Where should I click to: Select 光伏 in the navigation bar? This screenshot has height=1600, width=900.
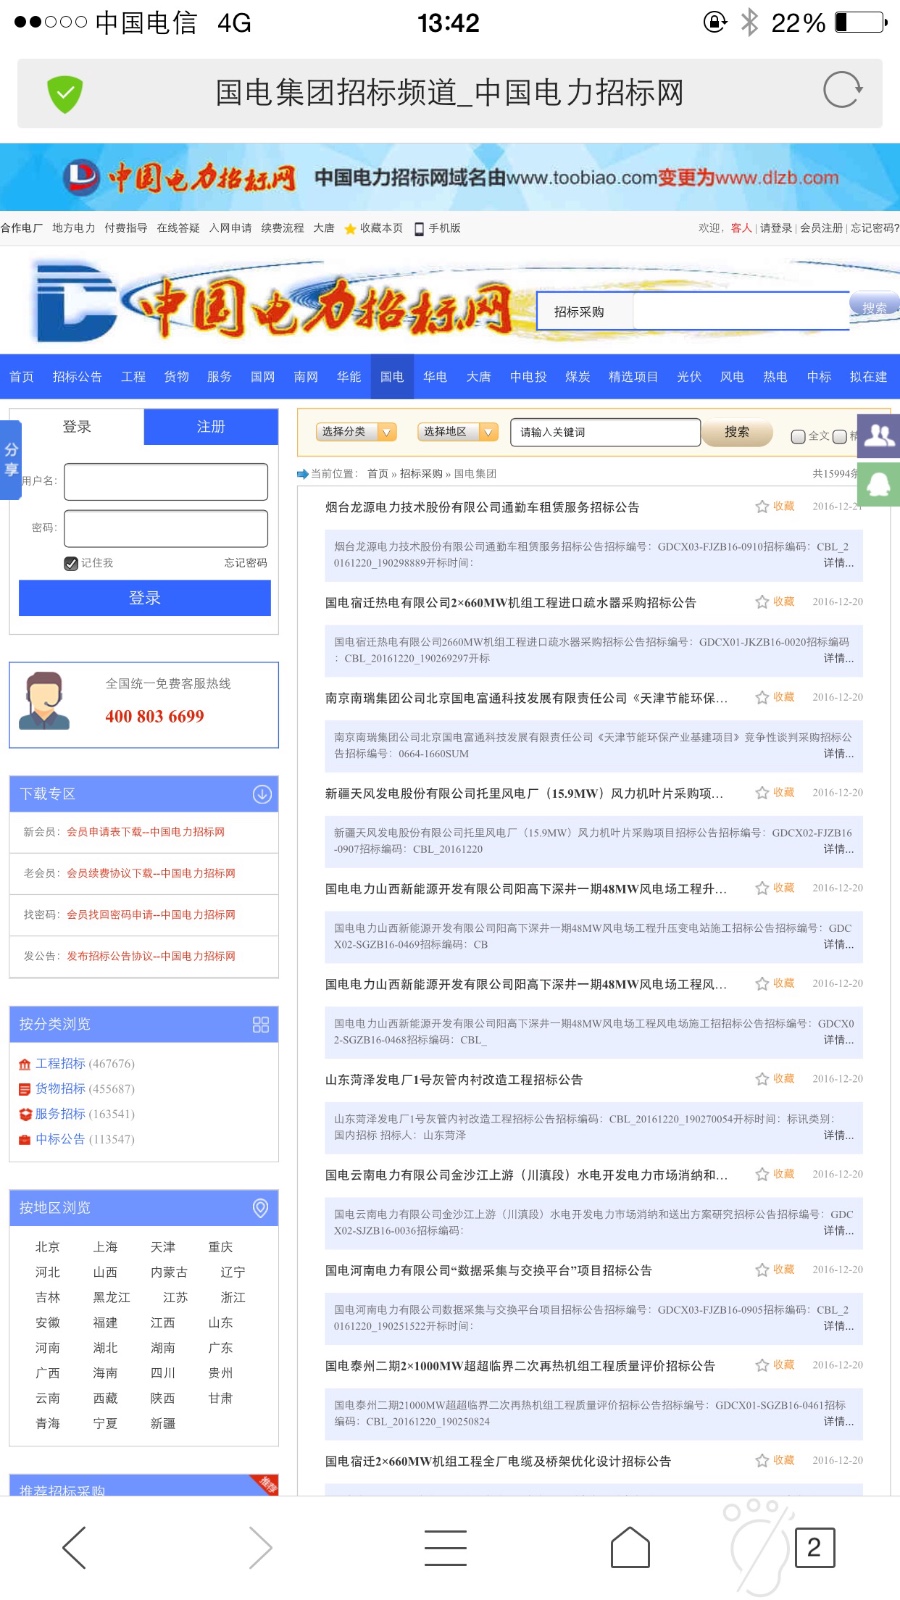coord(689,377)
